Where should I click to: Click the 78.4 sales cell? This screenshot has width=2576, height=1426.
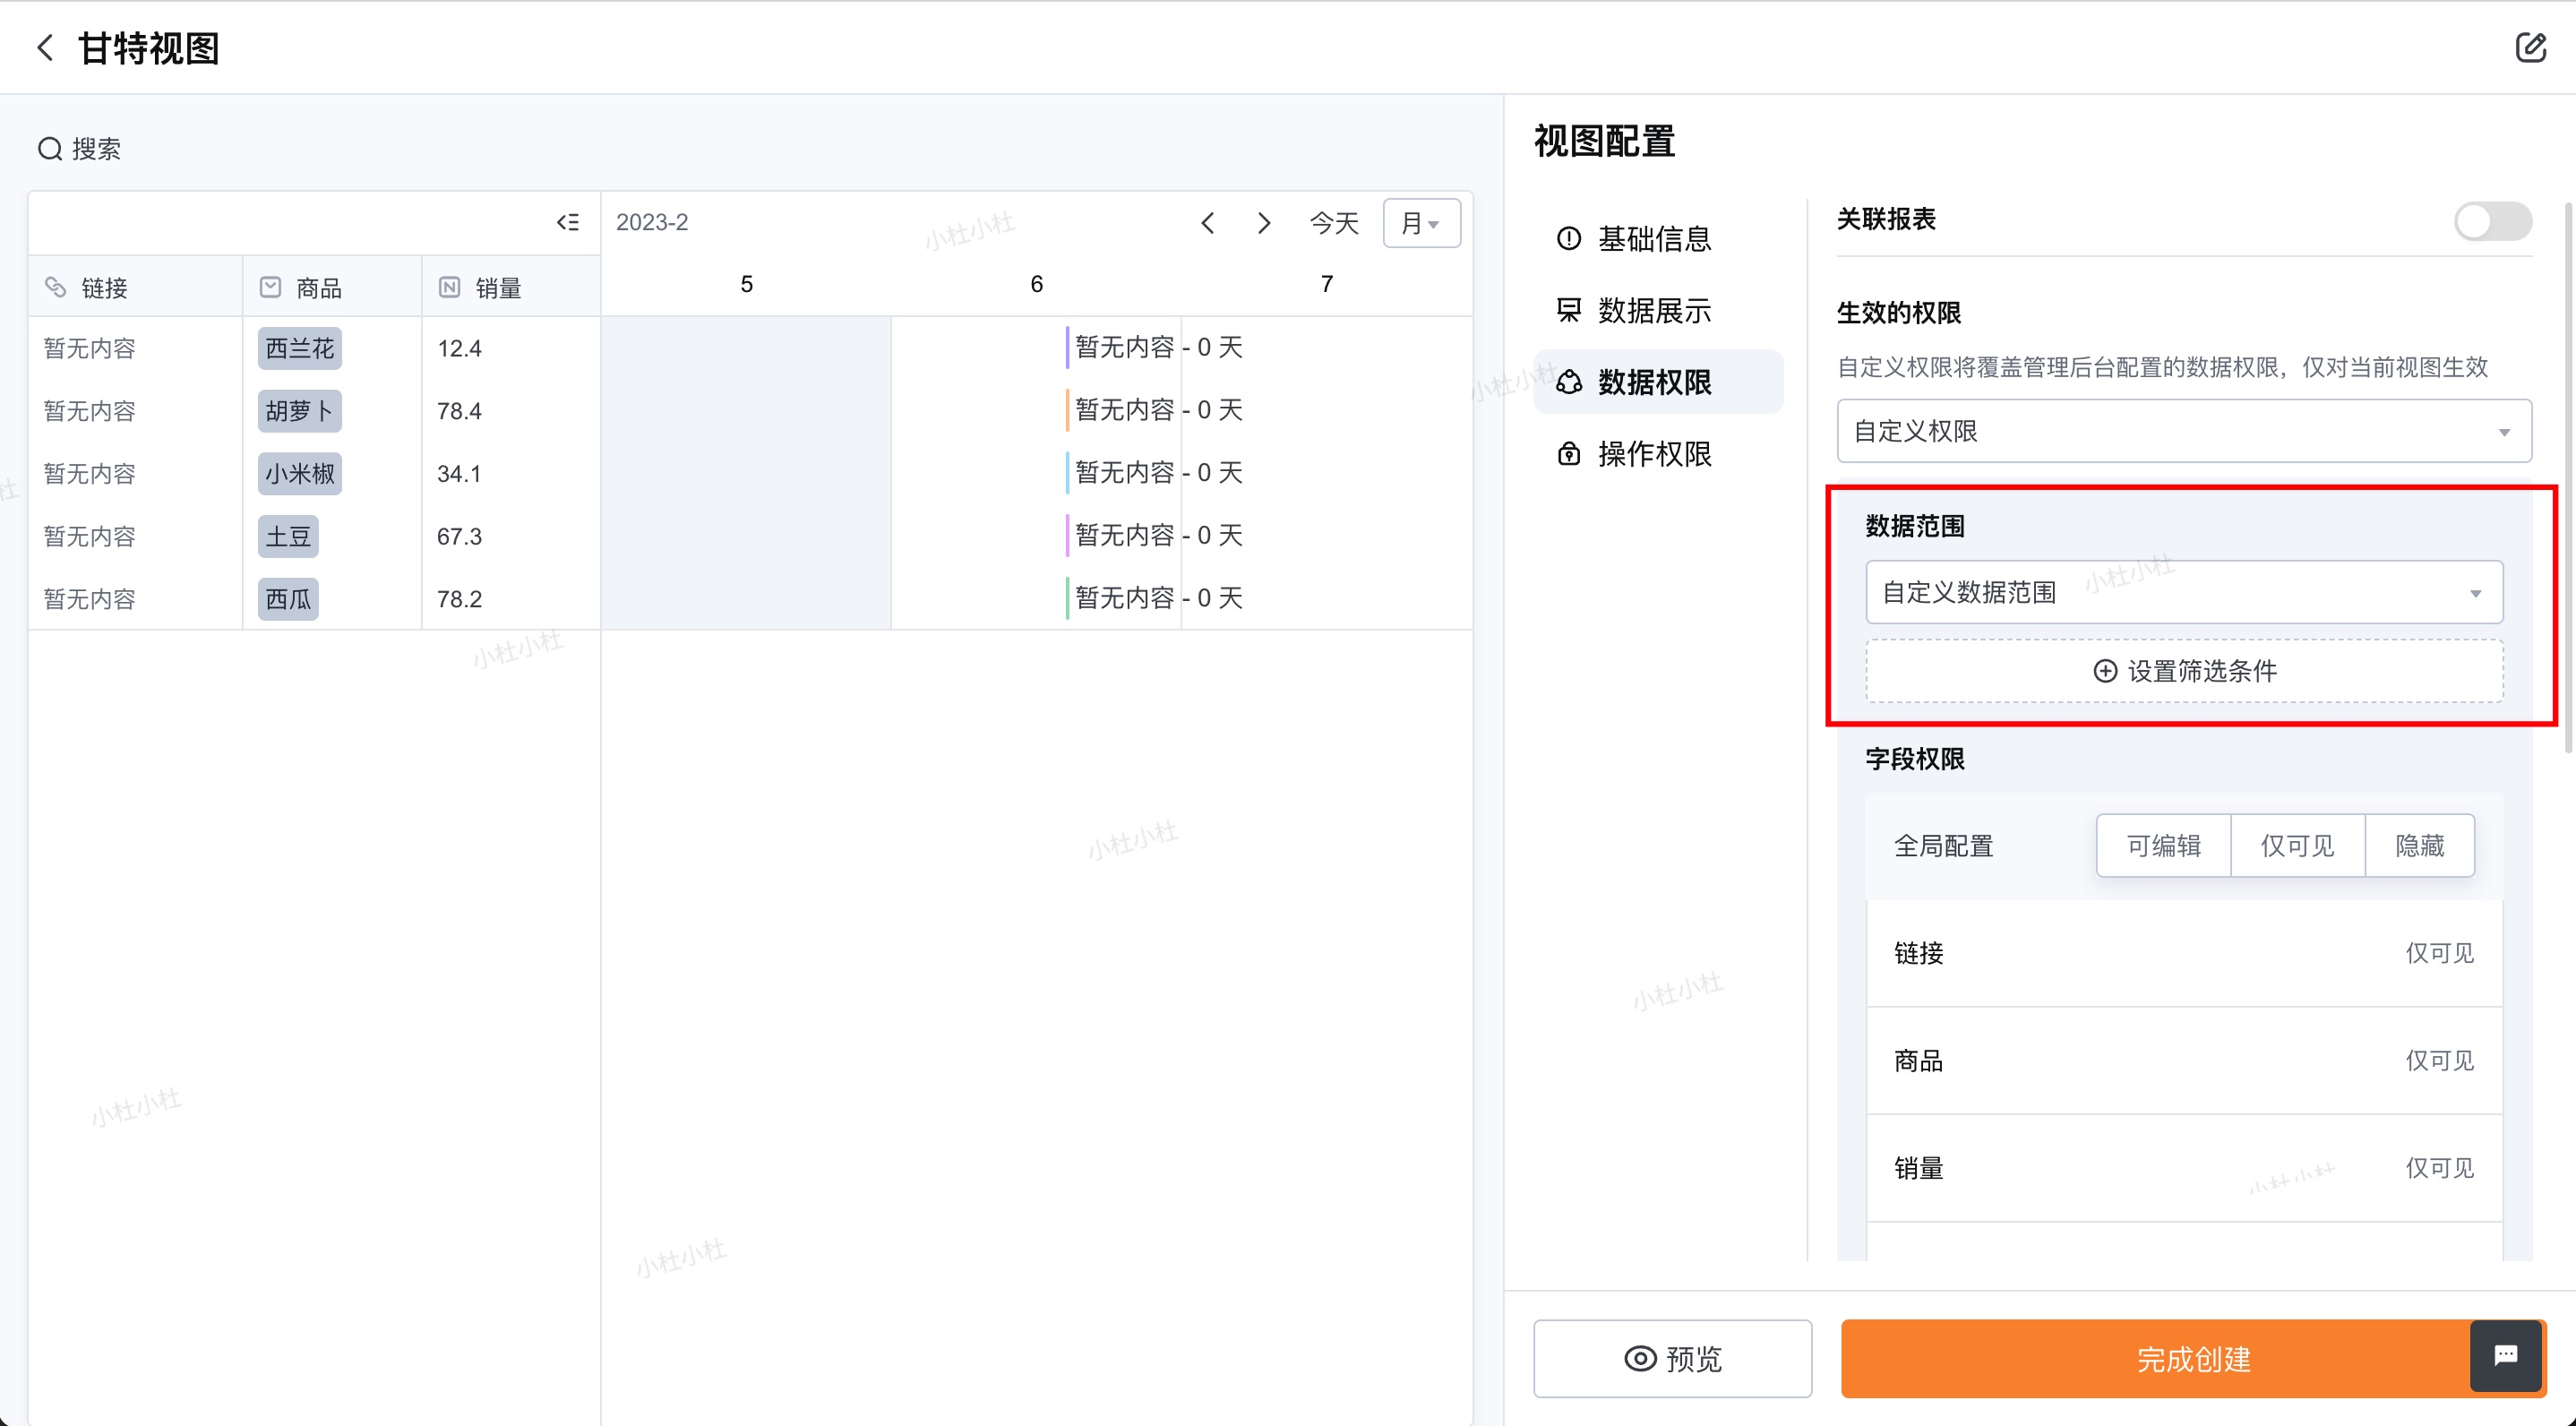click(x=511, y=411)
